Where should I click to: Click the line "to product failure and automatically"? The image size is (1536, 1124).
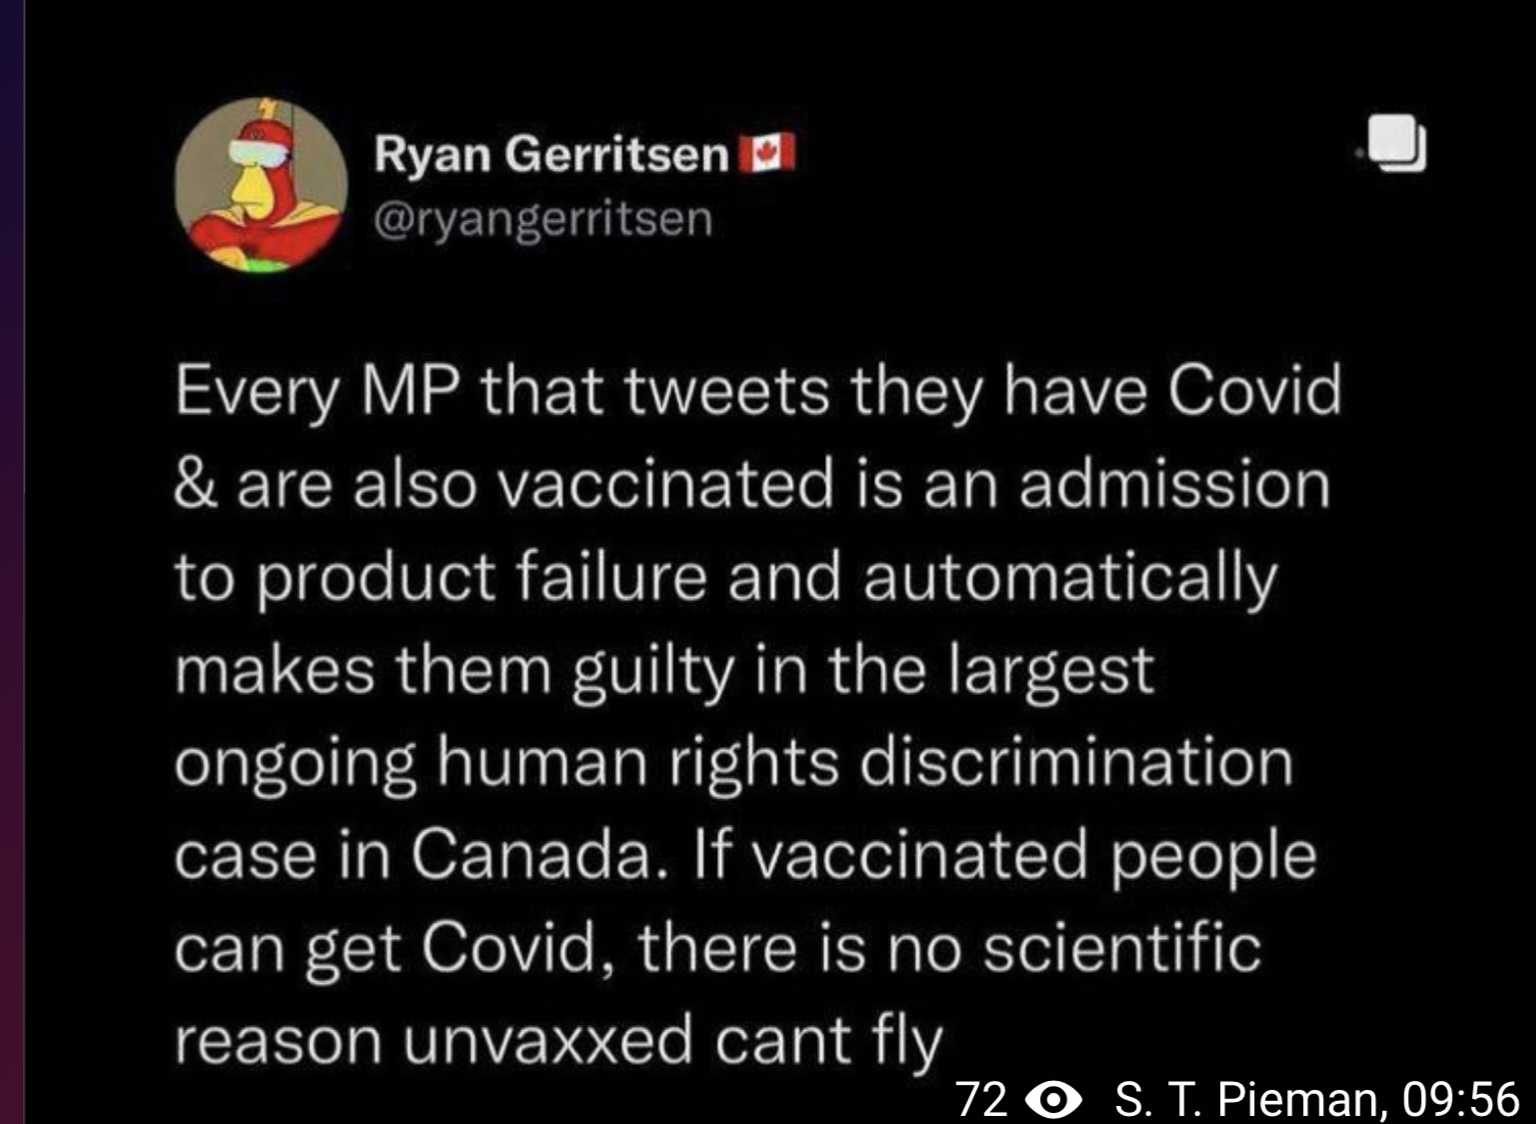(x=726, y=577)
